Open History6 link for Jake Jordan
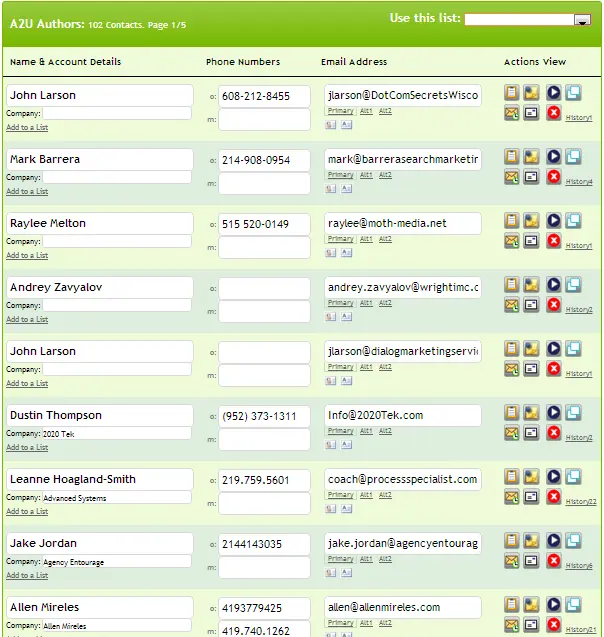Image resolution: width=604 pixels, height=637 pixels. point(579,566)
